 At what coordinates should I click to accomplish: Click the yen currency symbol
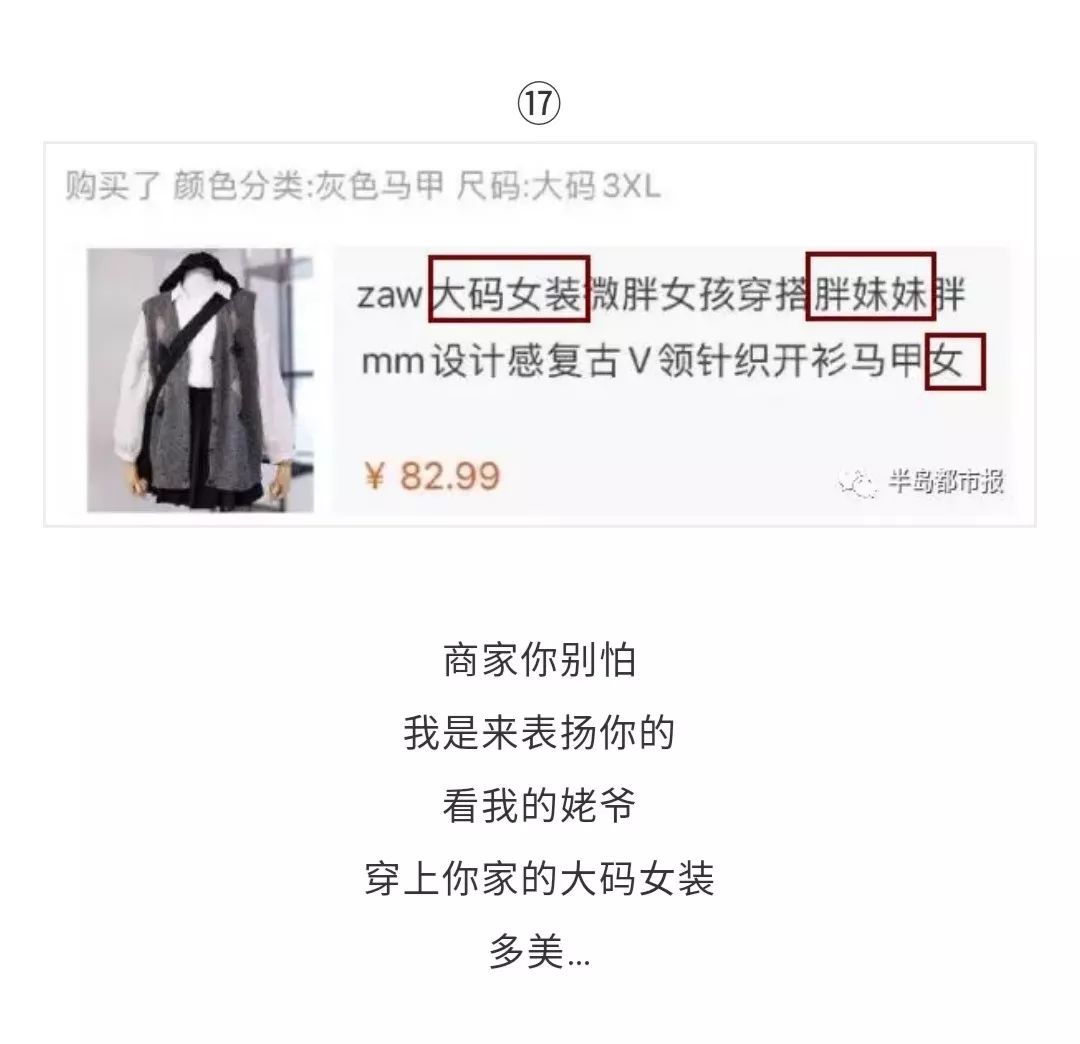click(x=374, y=476)
